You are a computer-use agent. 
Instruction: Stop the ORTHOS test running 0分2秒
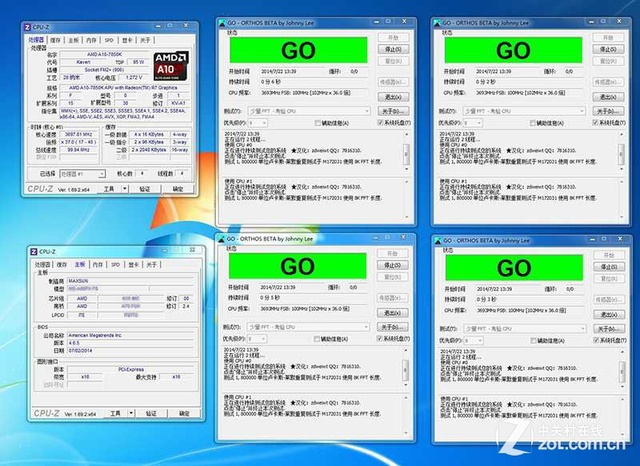click(608, 49)
